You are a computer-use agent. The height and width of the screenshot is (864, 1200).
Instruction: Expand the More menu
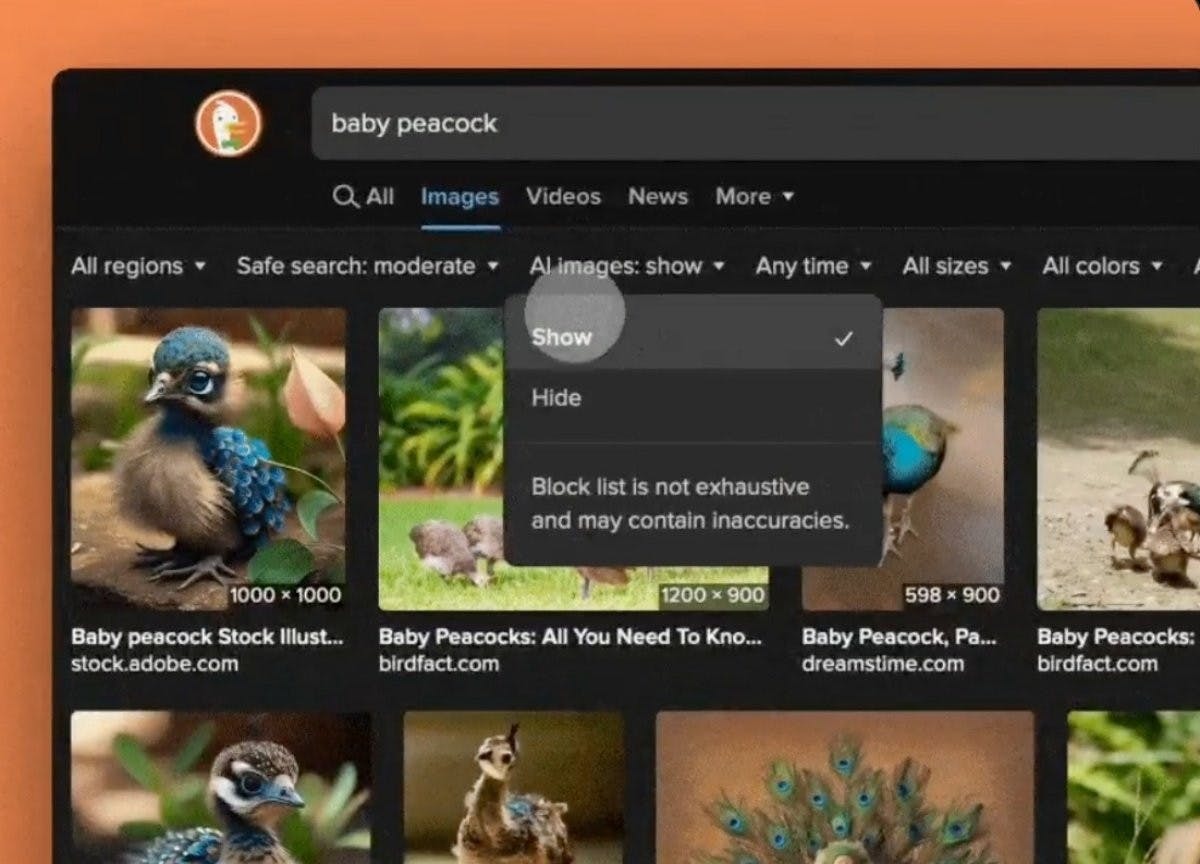(754, 197)
